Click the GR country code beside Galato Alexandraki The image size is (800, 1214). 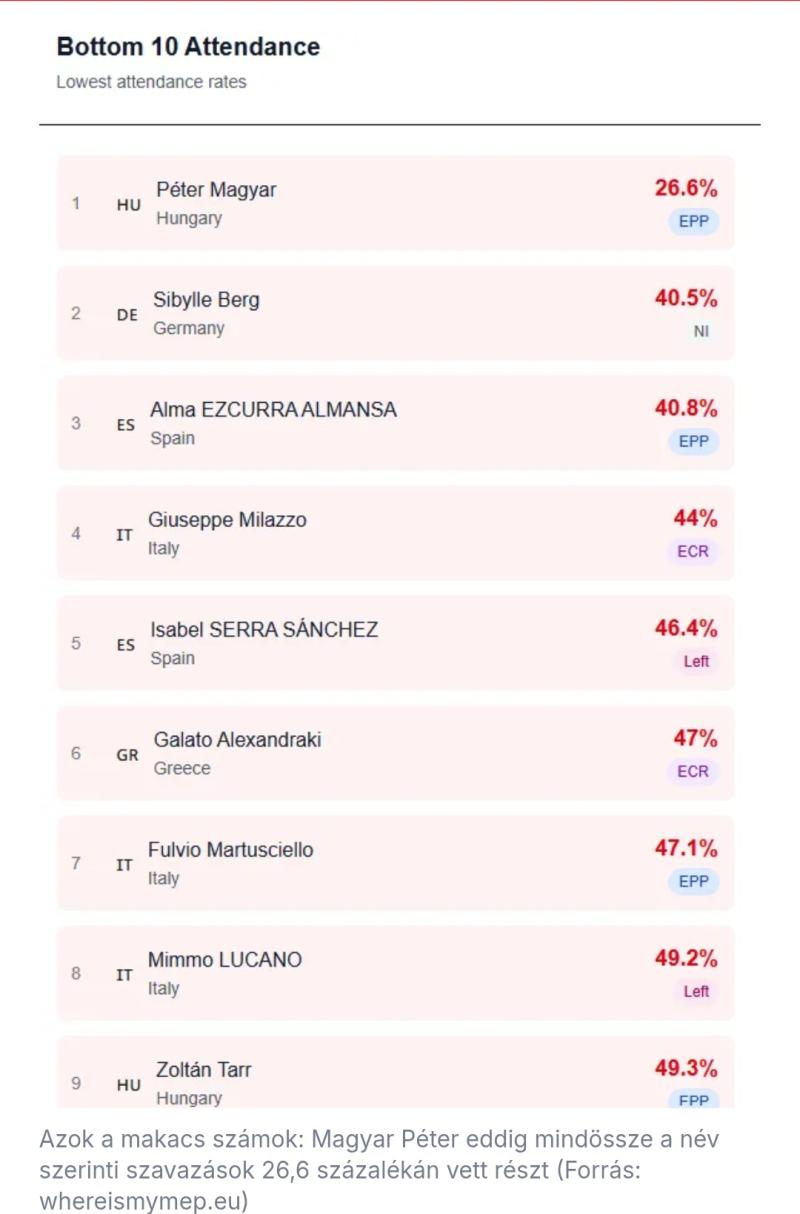(x=127, y=755)
